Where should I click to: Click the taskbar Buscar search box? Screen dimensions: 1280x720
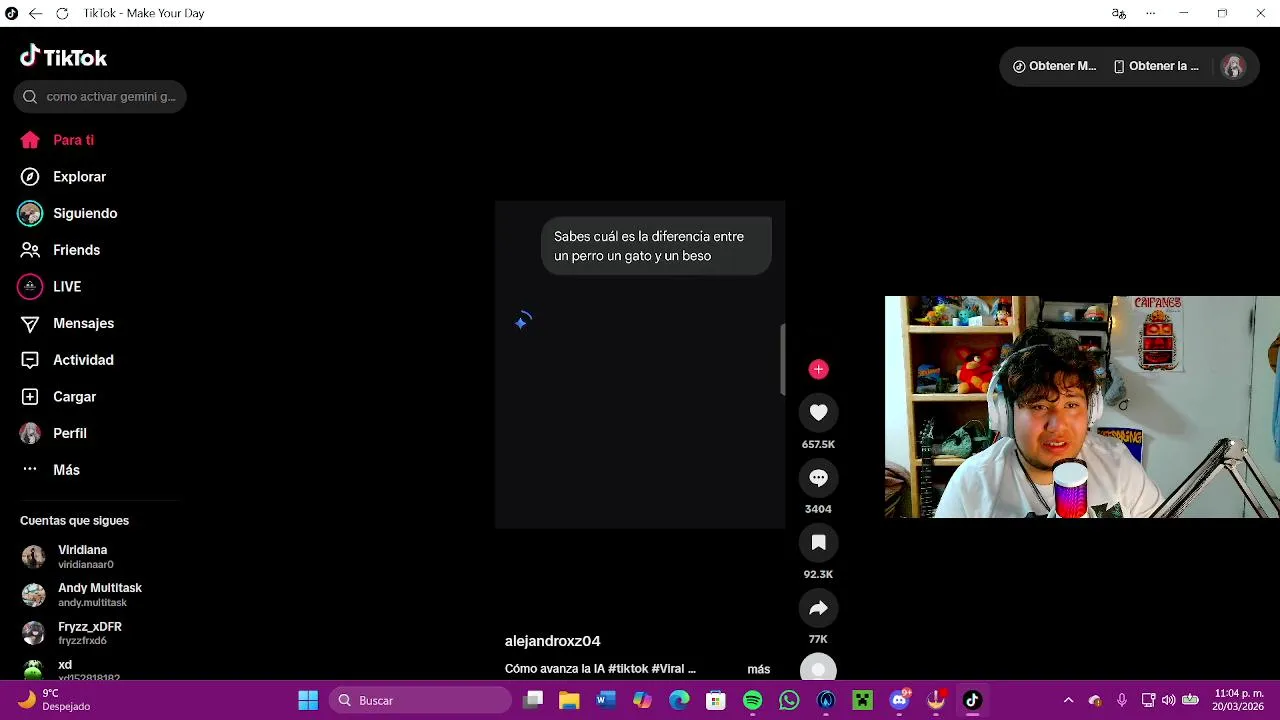pyautogui.click(x=421, y=700)
